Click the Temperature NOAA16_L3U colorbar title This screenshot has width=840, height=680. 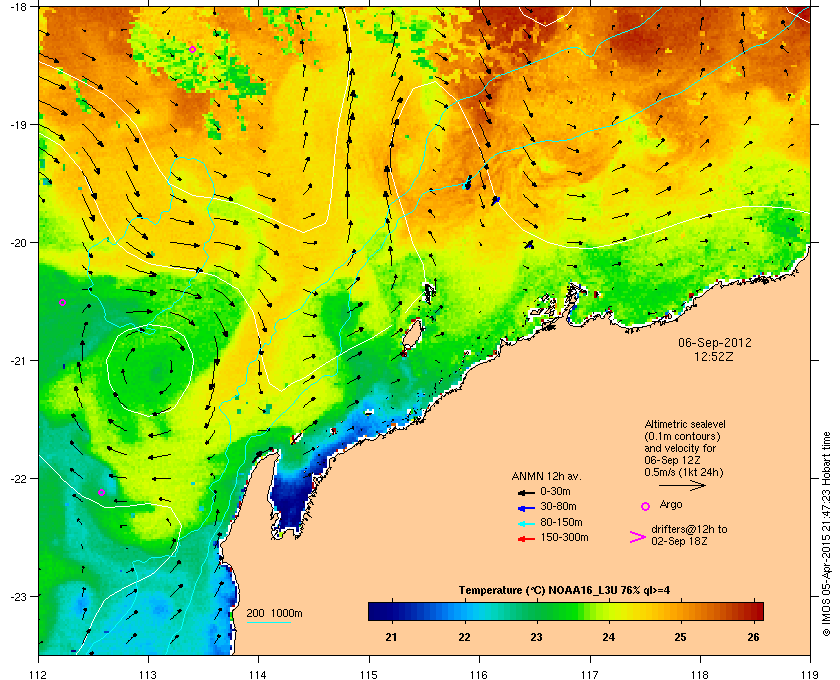(x=564, y=591)
